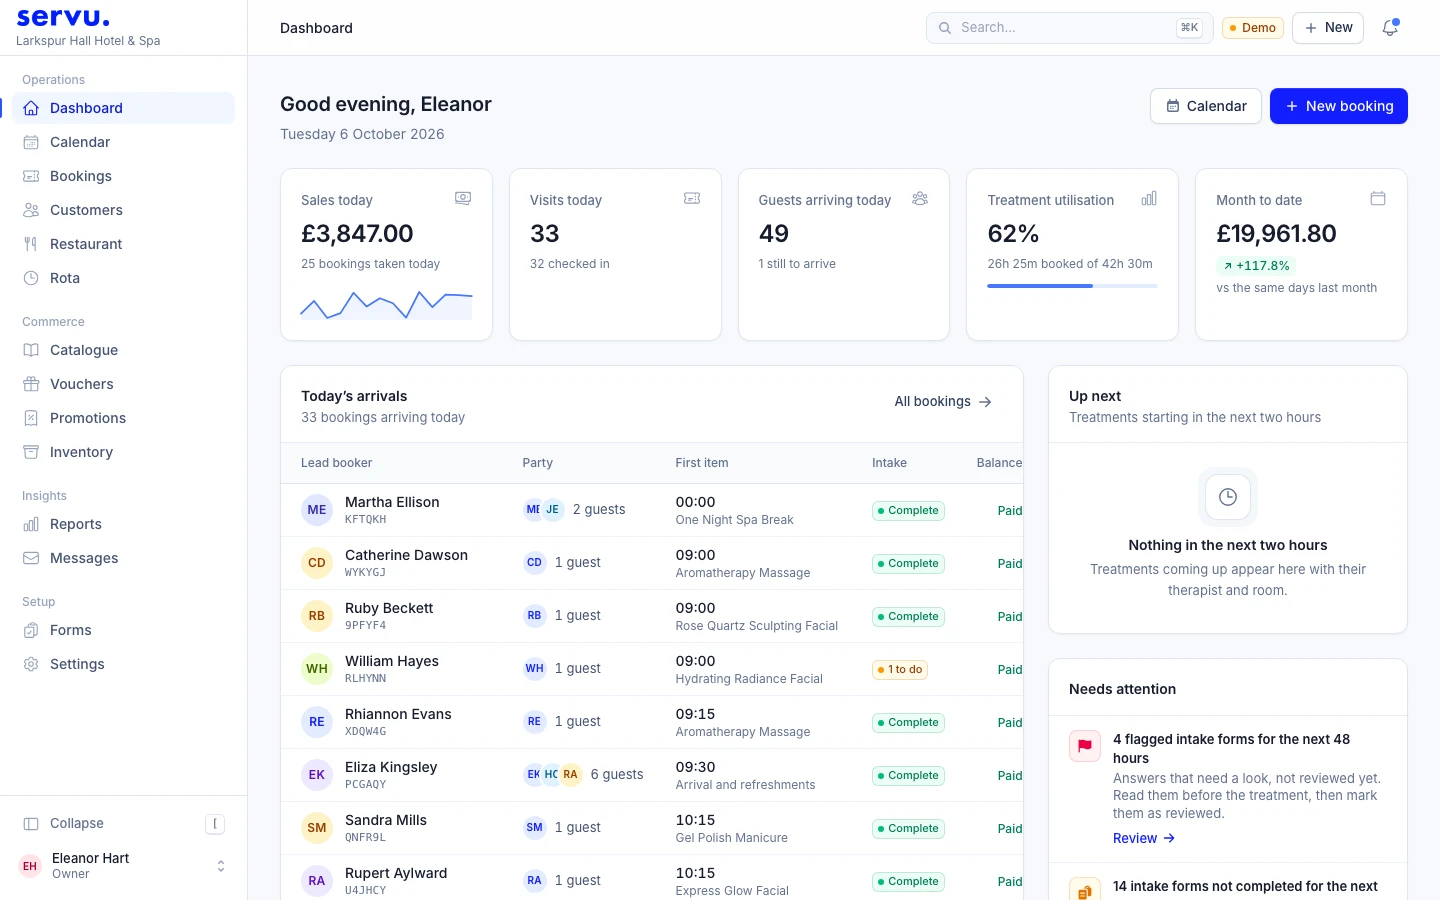Select Eliza Kingsley in arrivals list

(x=652, y=775)
